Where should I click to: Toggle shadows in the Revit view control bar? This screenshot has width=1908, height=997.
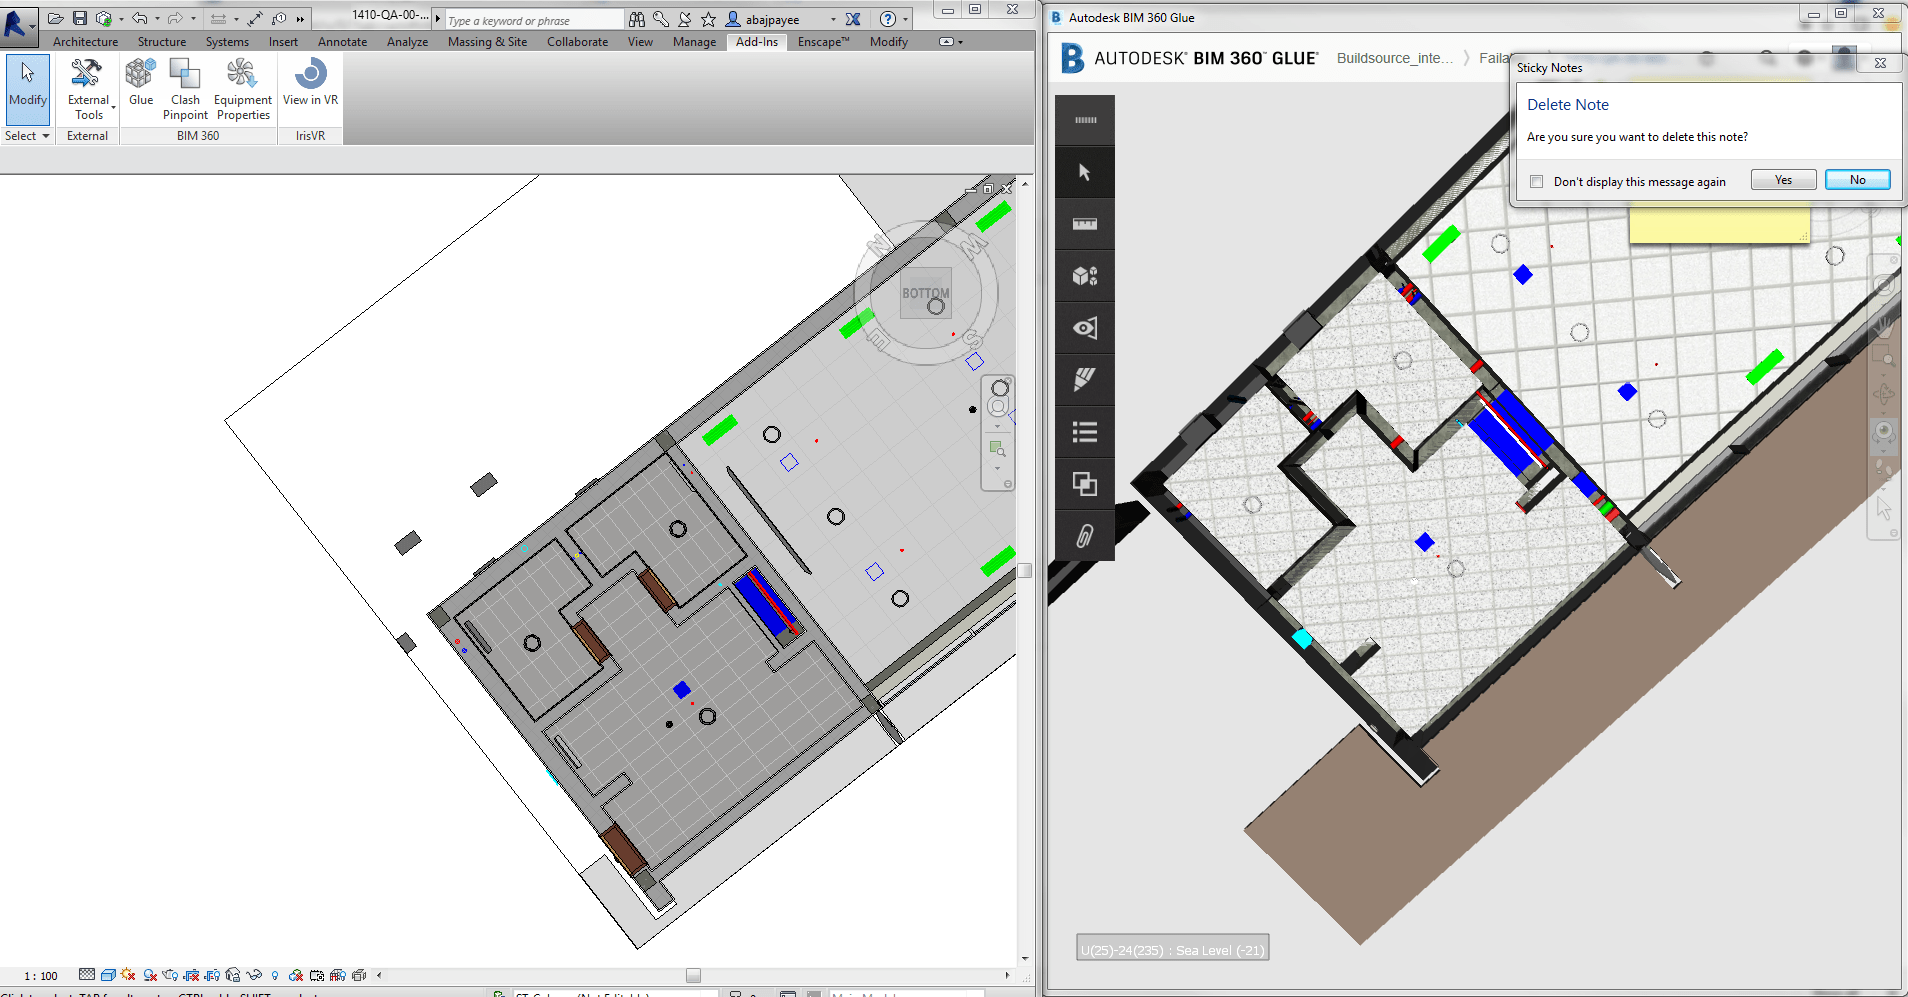point(149,975)
